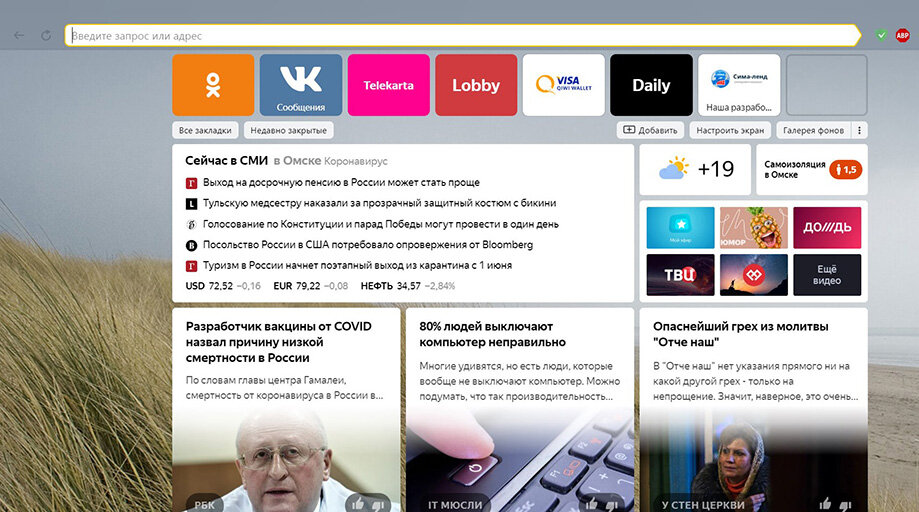The height and width of the screenshot is (512, 919).
Task: Click Настроить экран button
Action: [730, 131]
